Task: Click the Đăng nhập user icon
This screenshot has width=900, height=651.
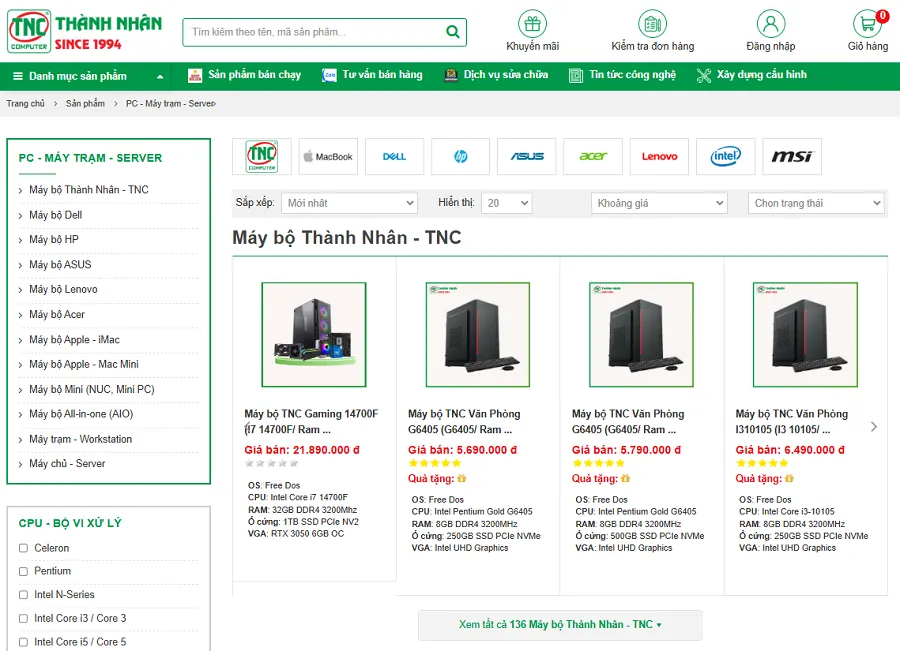Action: [771, 24]
